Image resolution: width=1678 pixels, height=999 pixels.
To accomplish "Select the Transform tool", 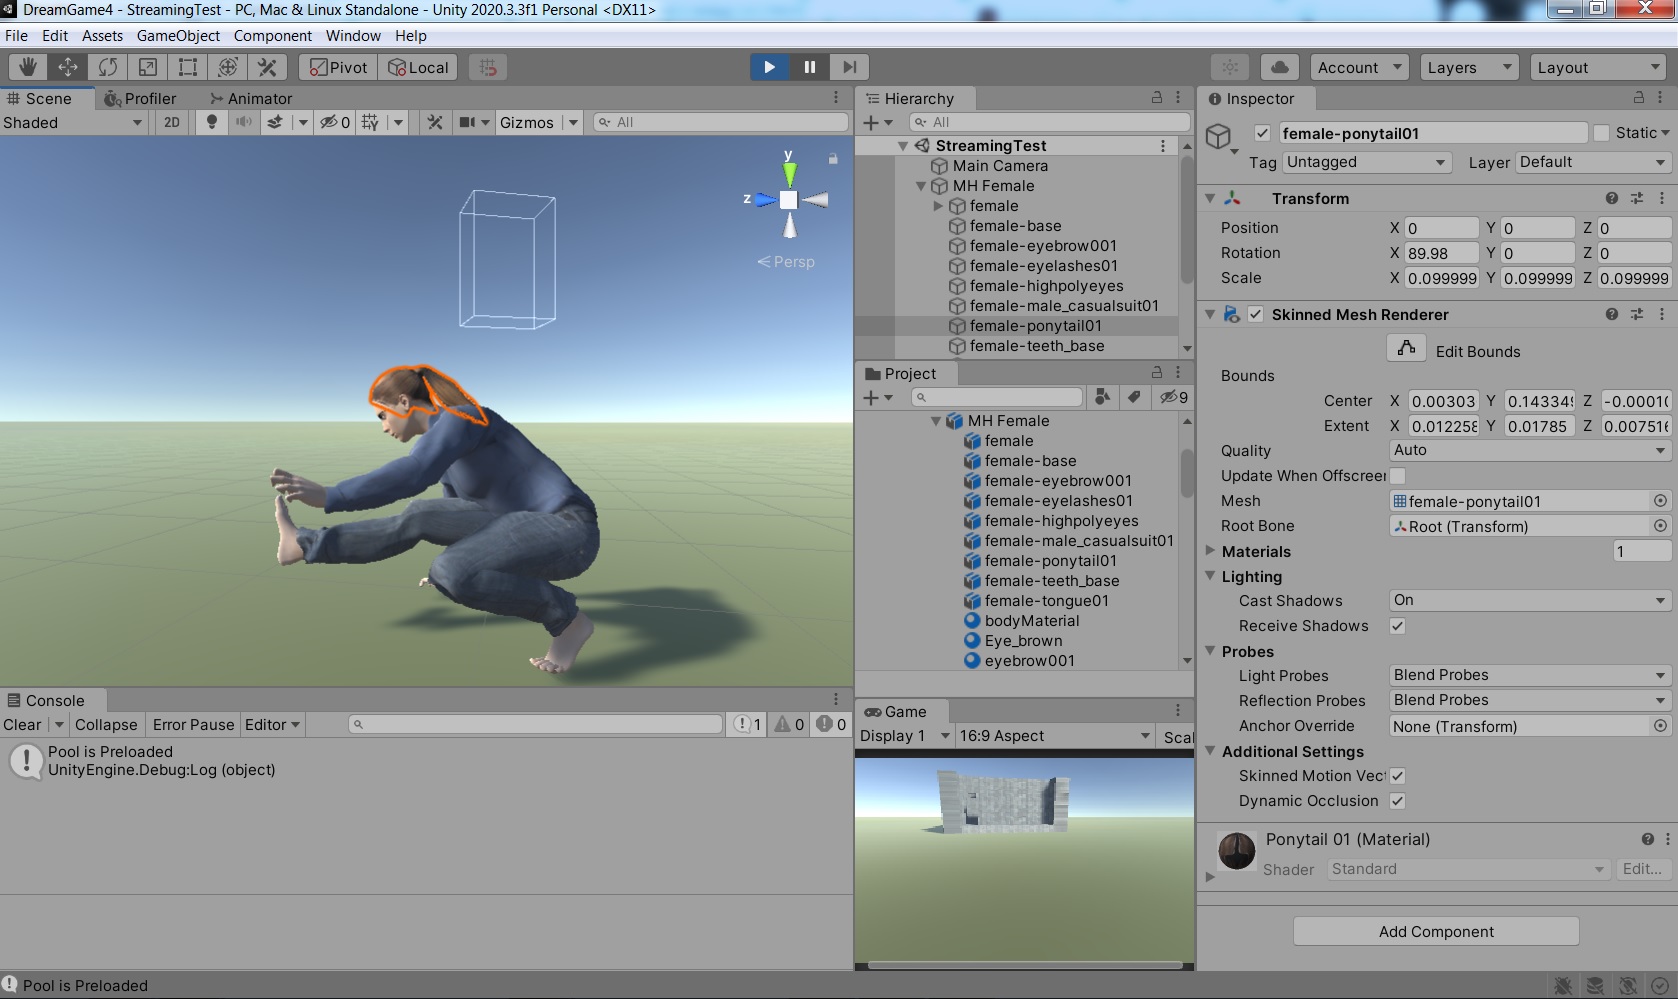I will coord(228,67).
